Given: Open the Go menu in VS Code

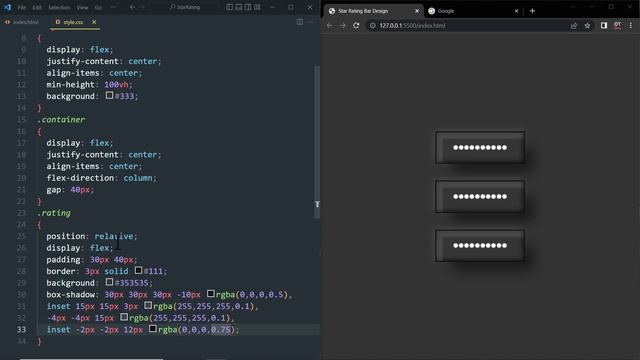Looking at the screenshot, I should pyautogui.click(x=98, y=7).
